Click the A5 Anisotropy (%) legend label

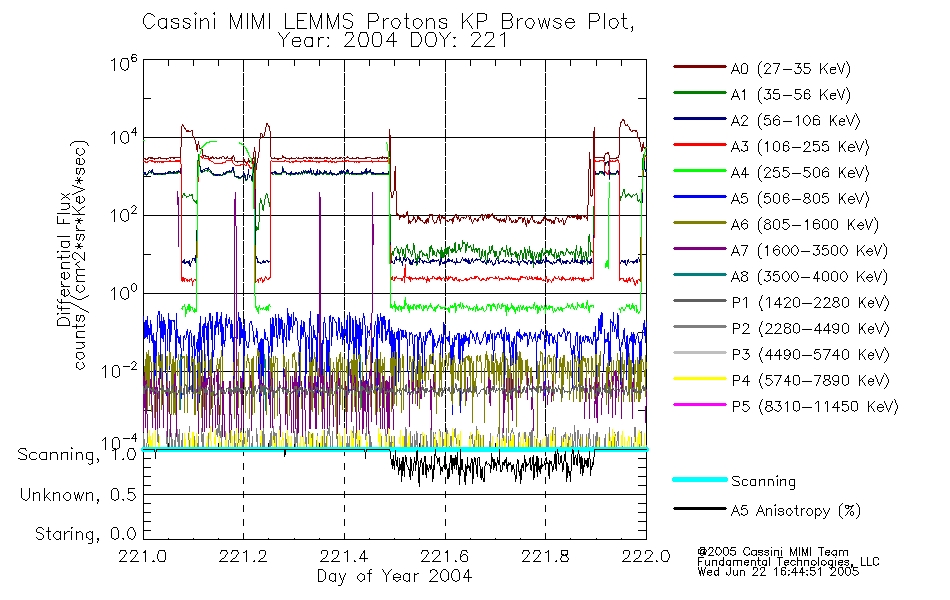pyautogui.click(x=796, y=511)
